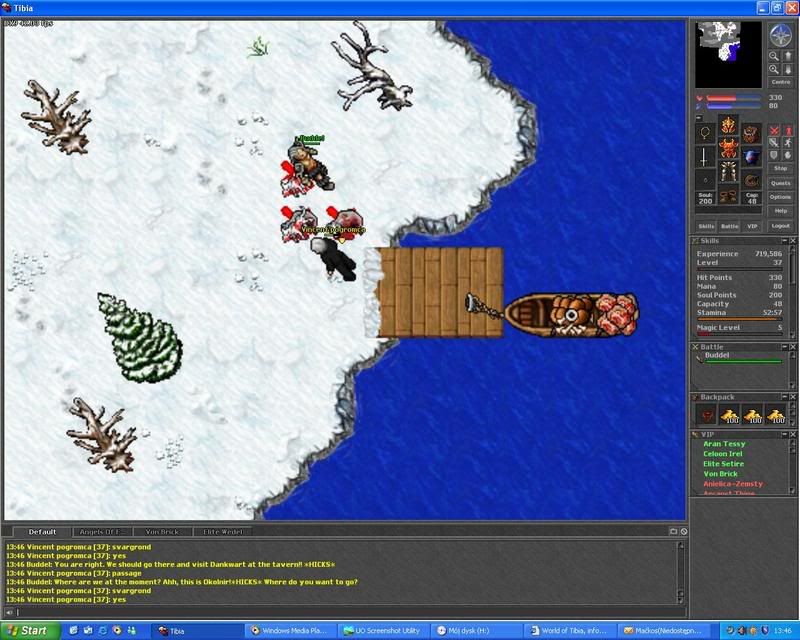Click the ring equipment slot
The width and height of the screenshot is (800, 640).
coord(705,180)
